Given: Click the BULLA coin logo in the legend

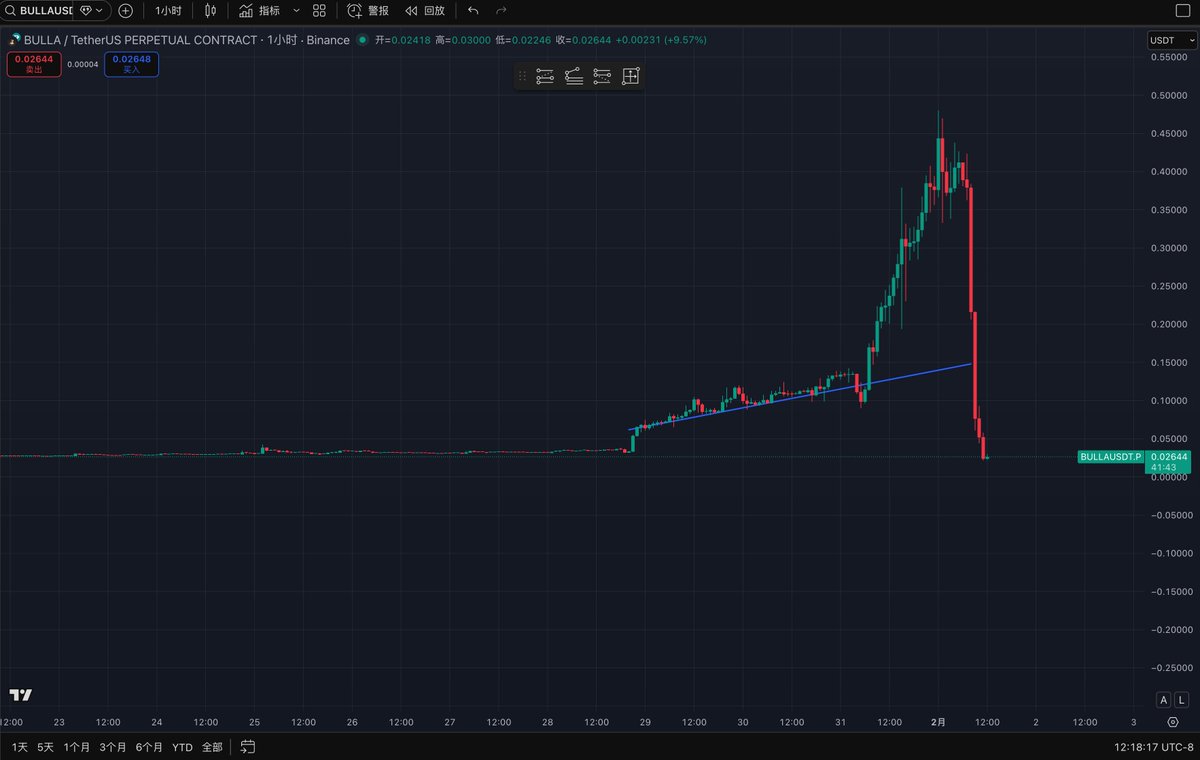Looking at the screenshot, I should coord(15,40).
